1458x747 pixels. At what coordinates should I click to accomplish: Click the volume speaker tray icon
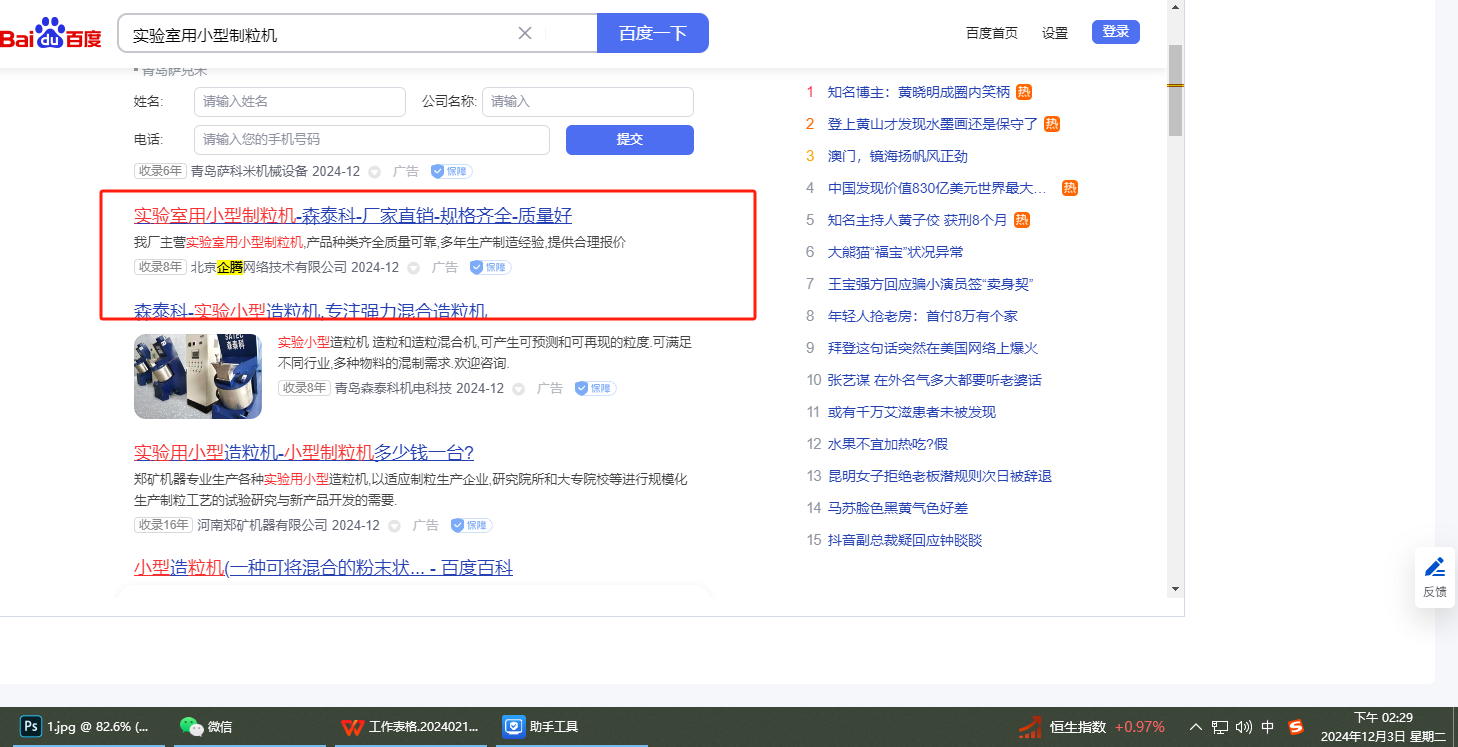pyautogui.click(x=1244, y=727)
